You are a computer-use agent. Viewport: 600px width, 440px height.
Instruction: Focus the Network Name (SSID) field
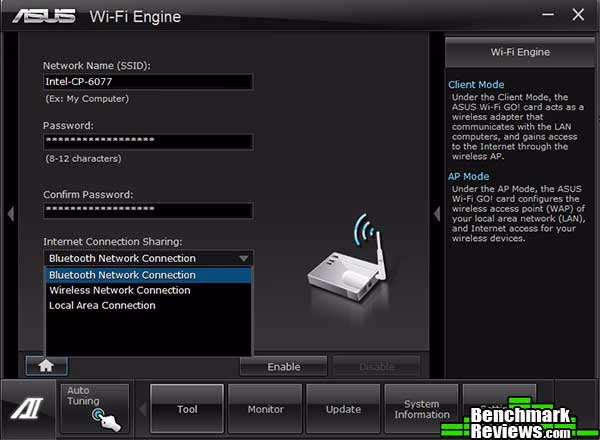(x=148, y=81)
